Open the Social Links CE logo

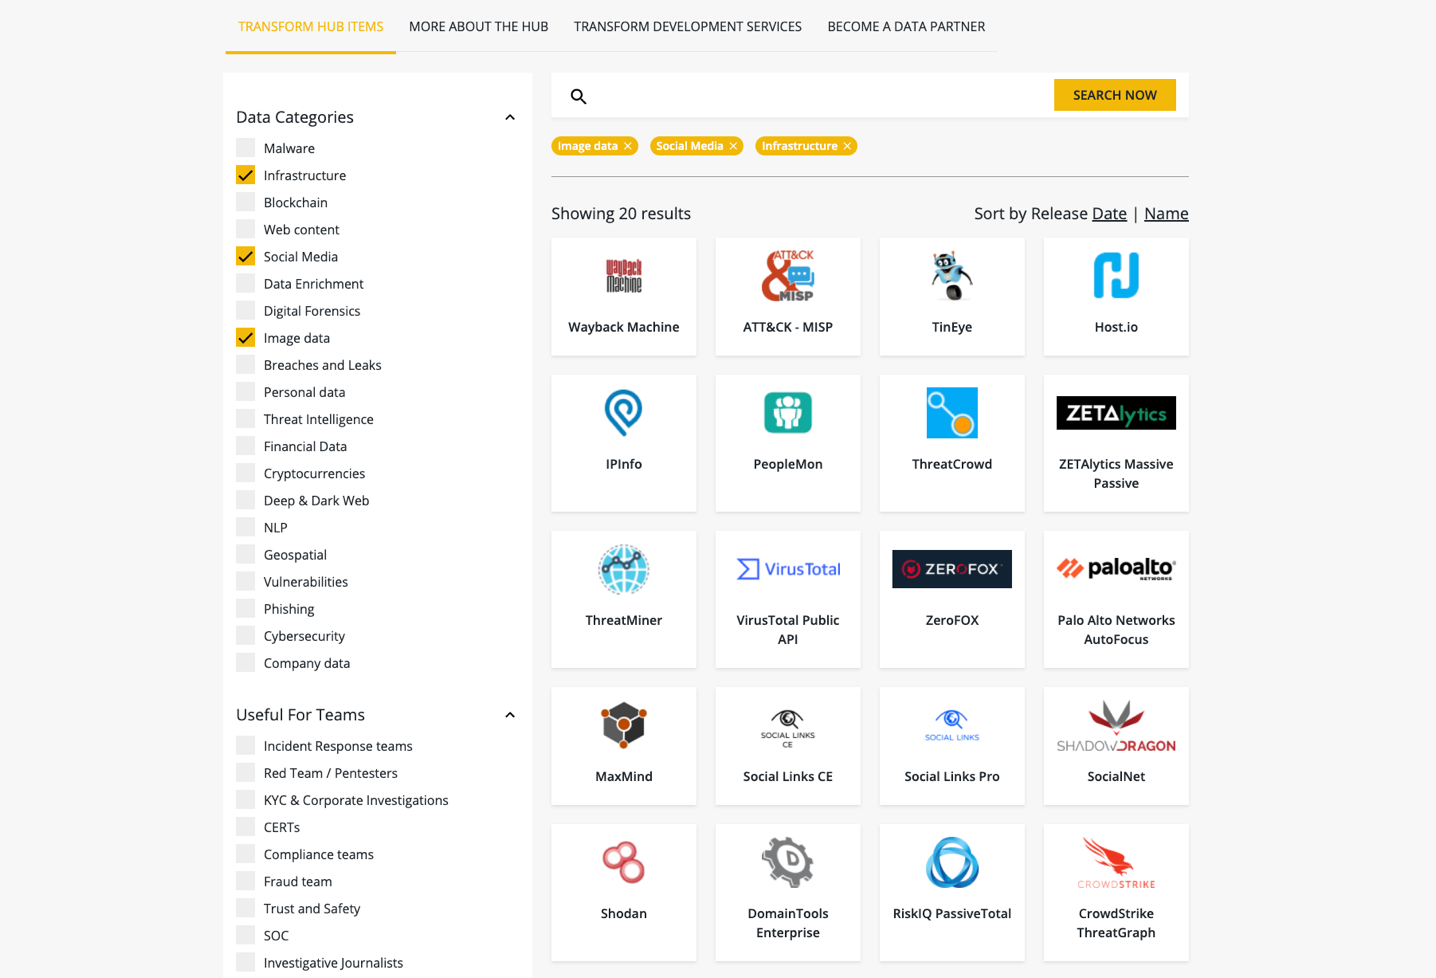[788, 728]
